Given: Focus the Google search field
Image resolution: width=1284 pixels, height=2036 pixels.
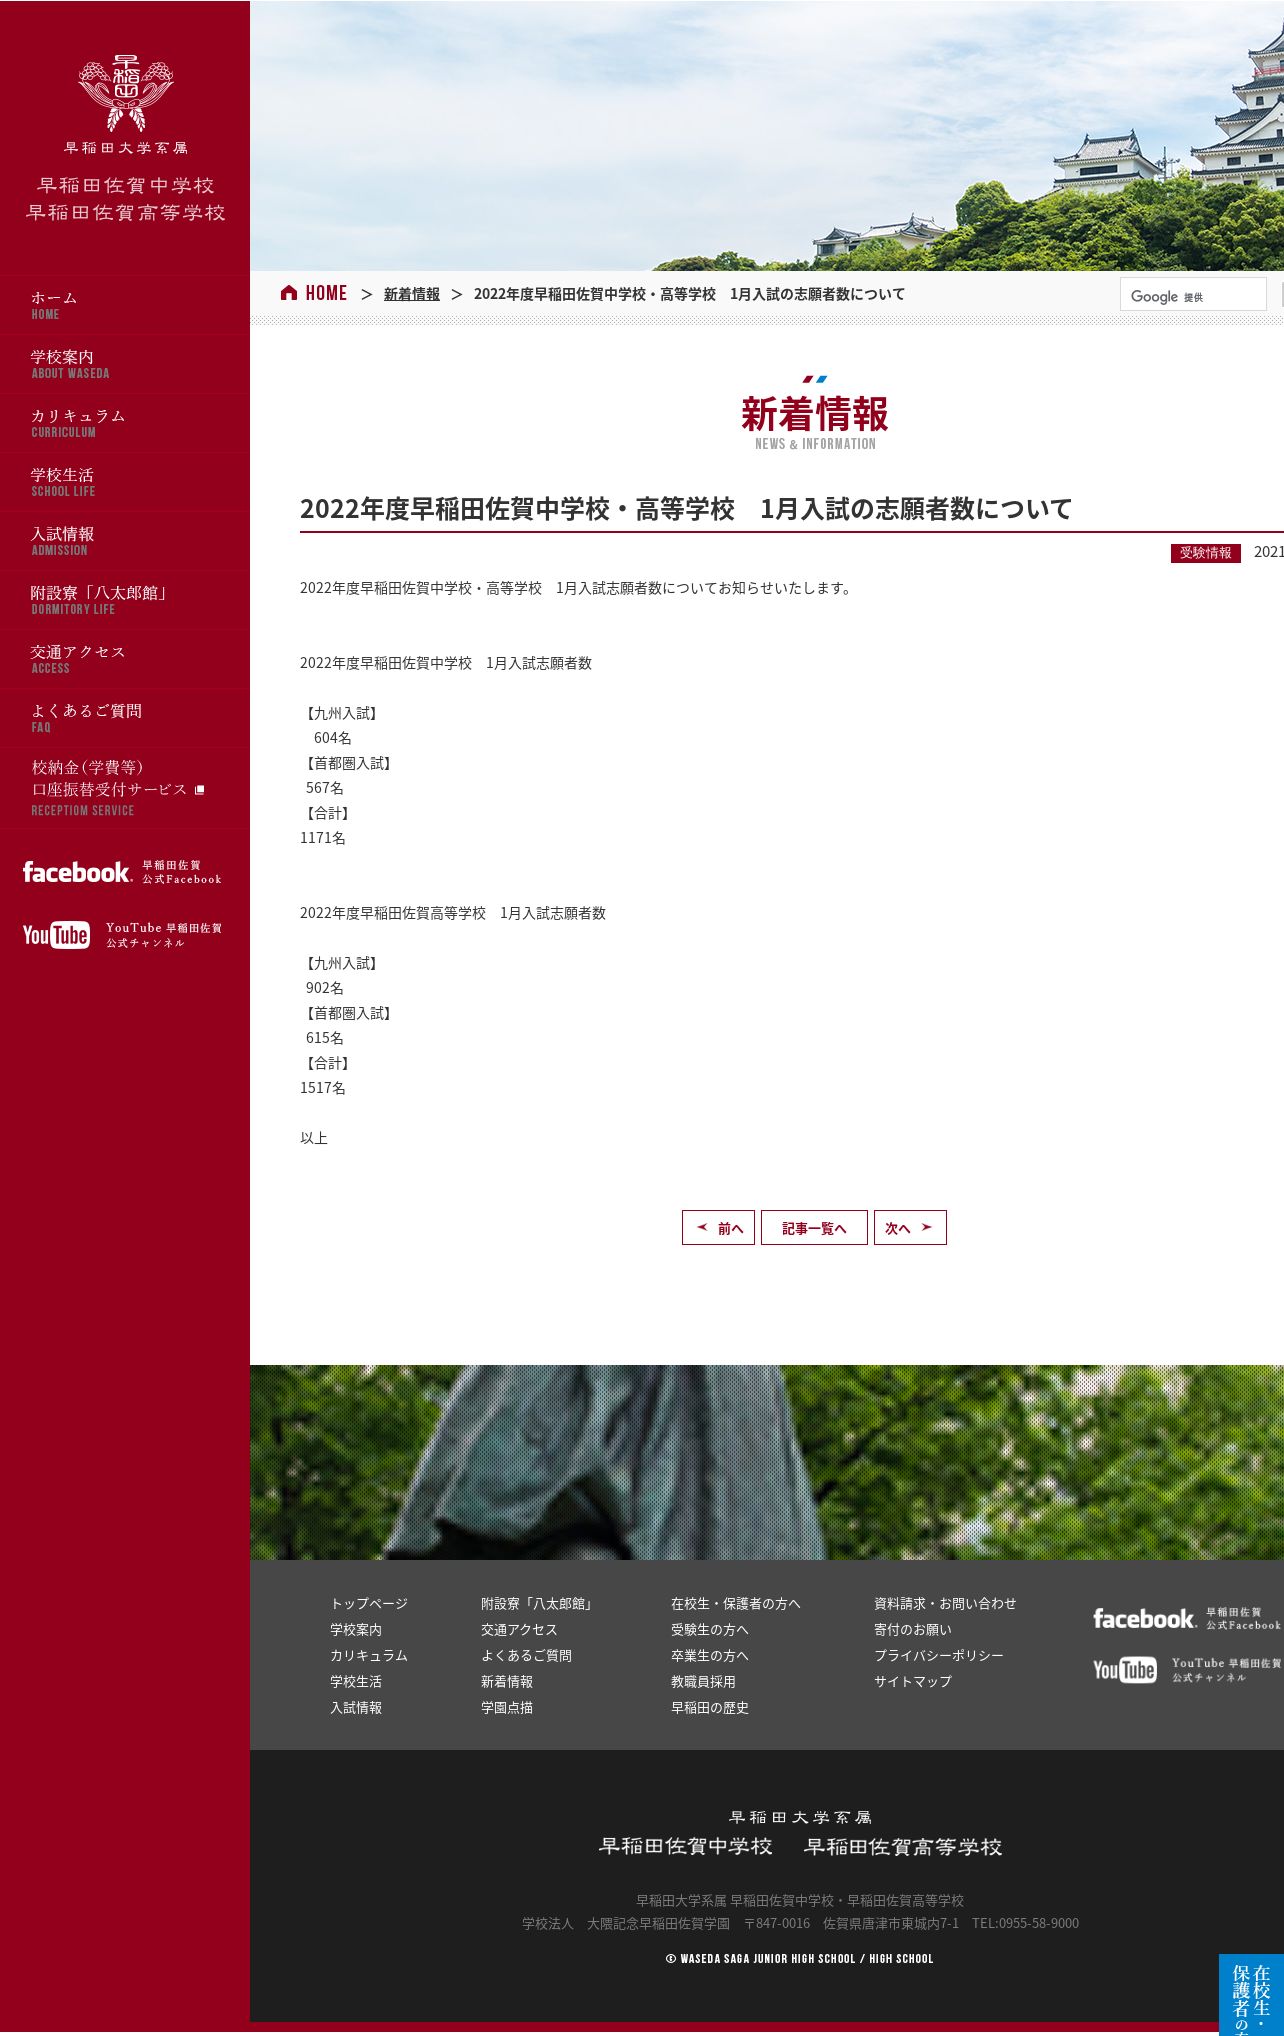Looking at the screenshot, I should pos(1193,294).
